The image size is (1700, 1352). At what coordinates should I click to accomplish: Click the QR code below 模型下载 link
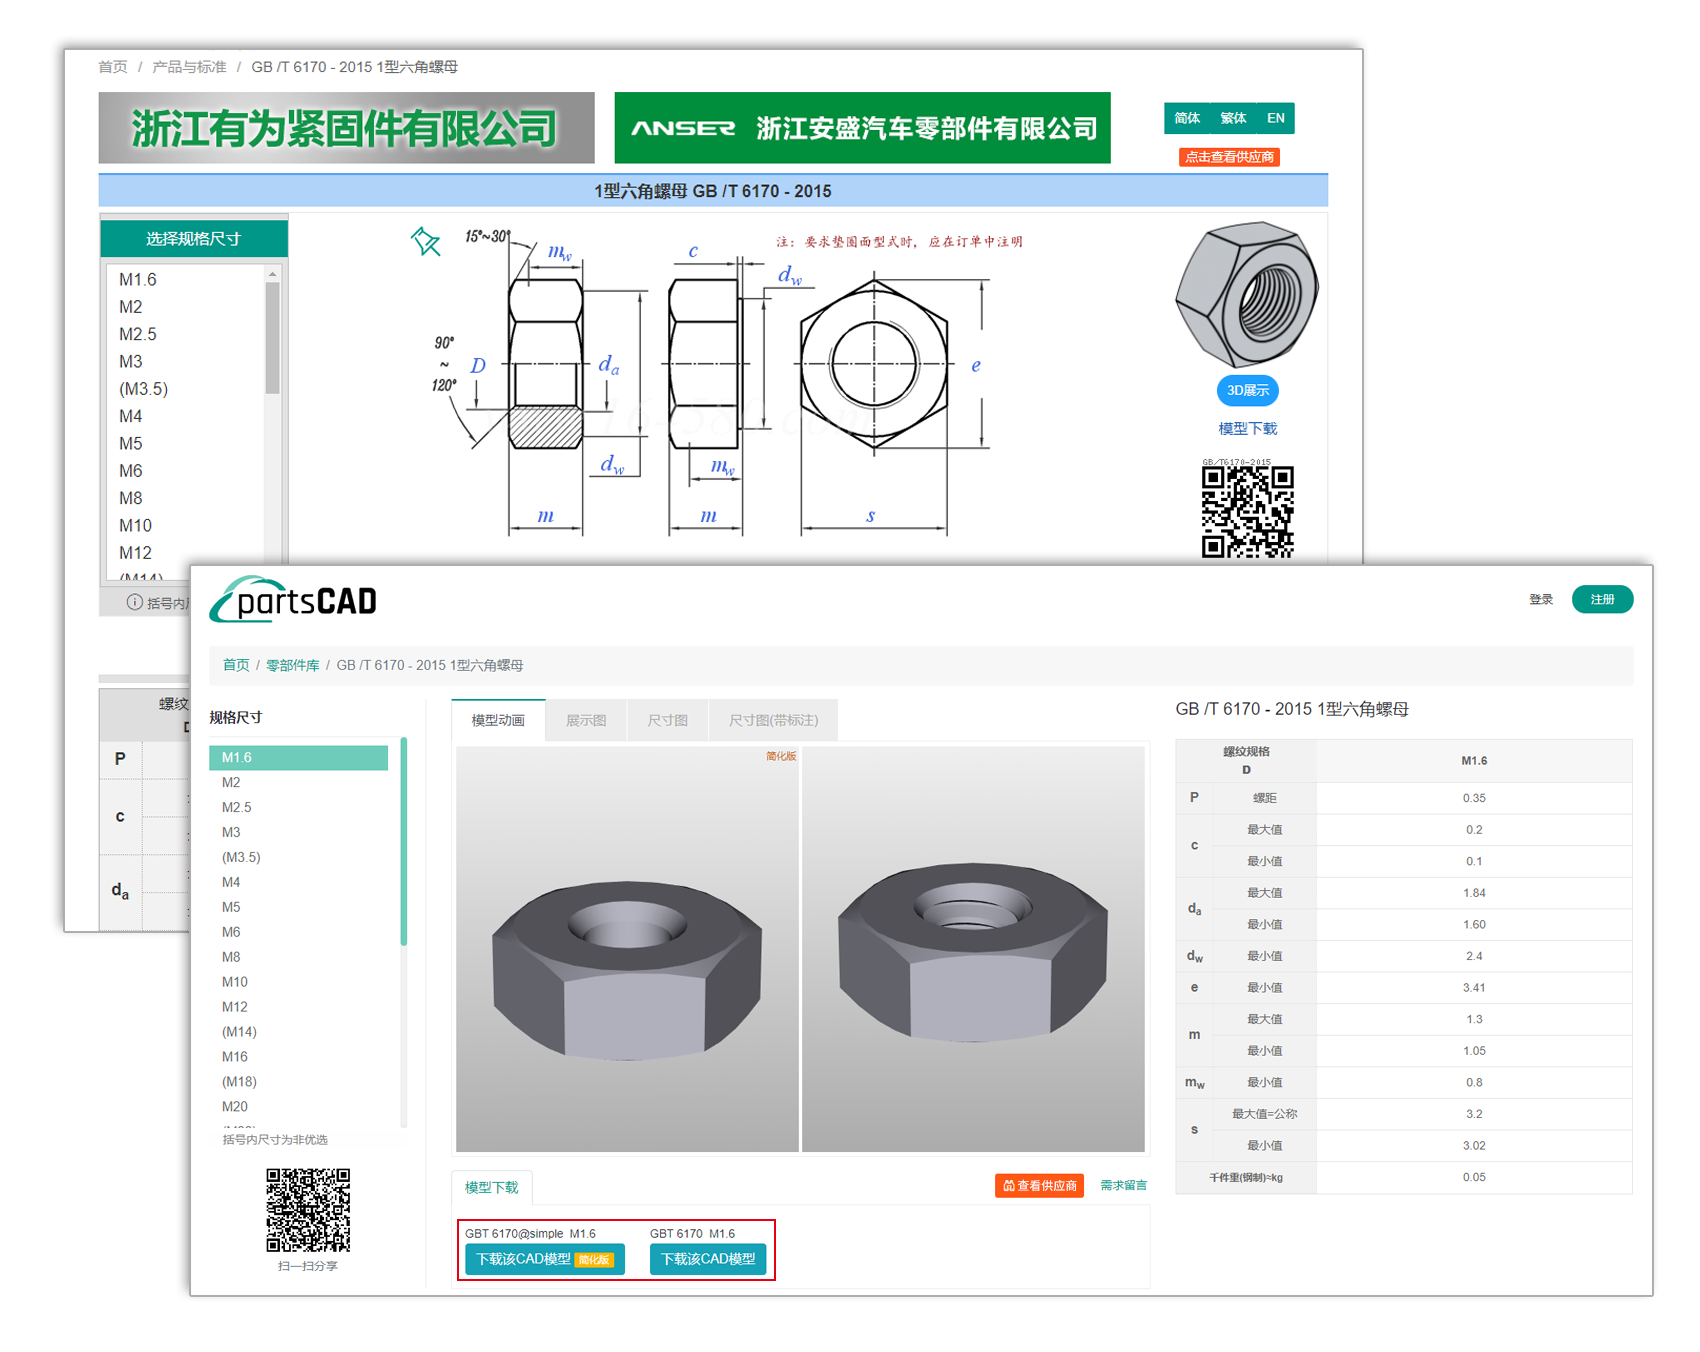point(1247,511)
